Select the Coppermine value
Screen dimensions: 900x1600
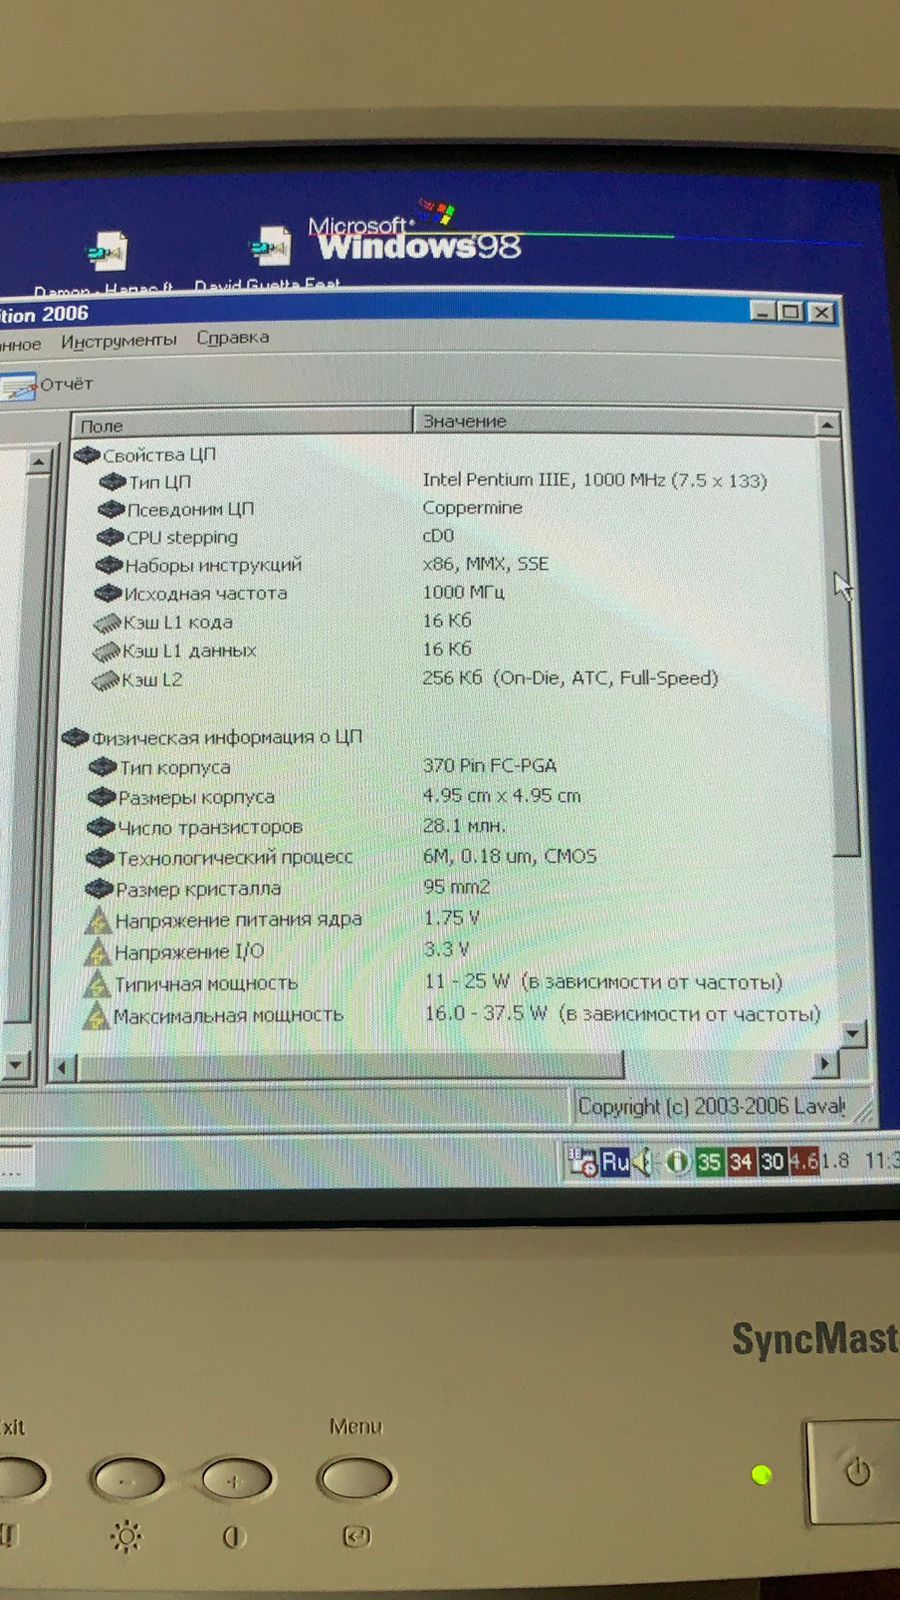472,508
